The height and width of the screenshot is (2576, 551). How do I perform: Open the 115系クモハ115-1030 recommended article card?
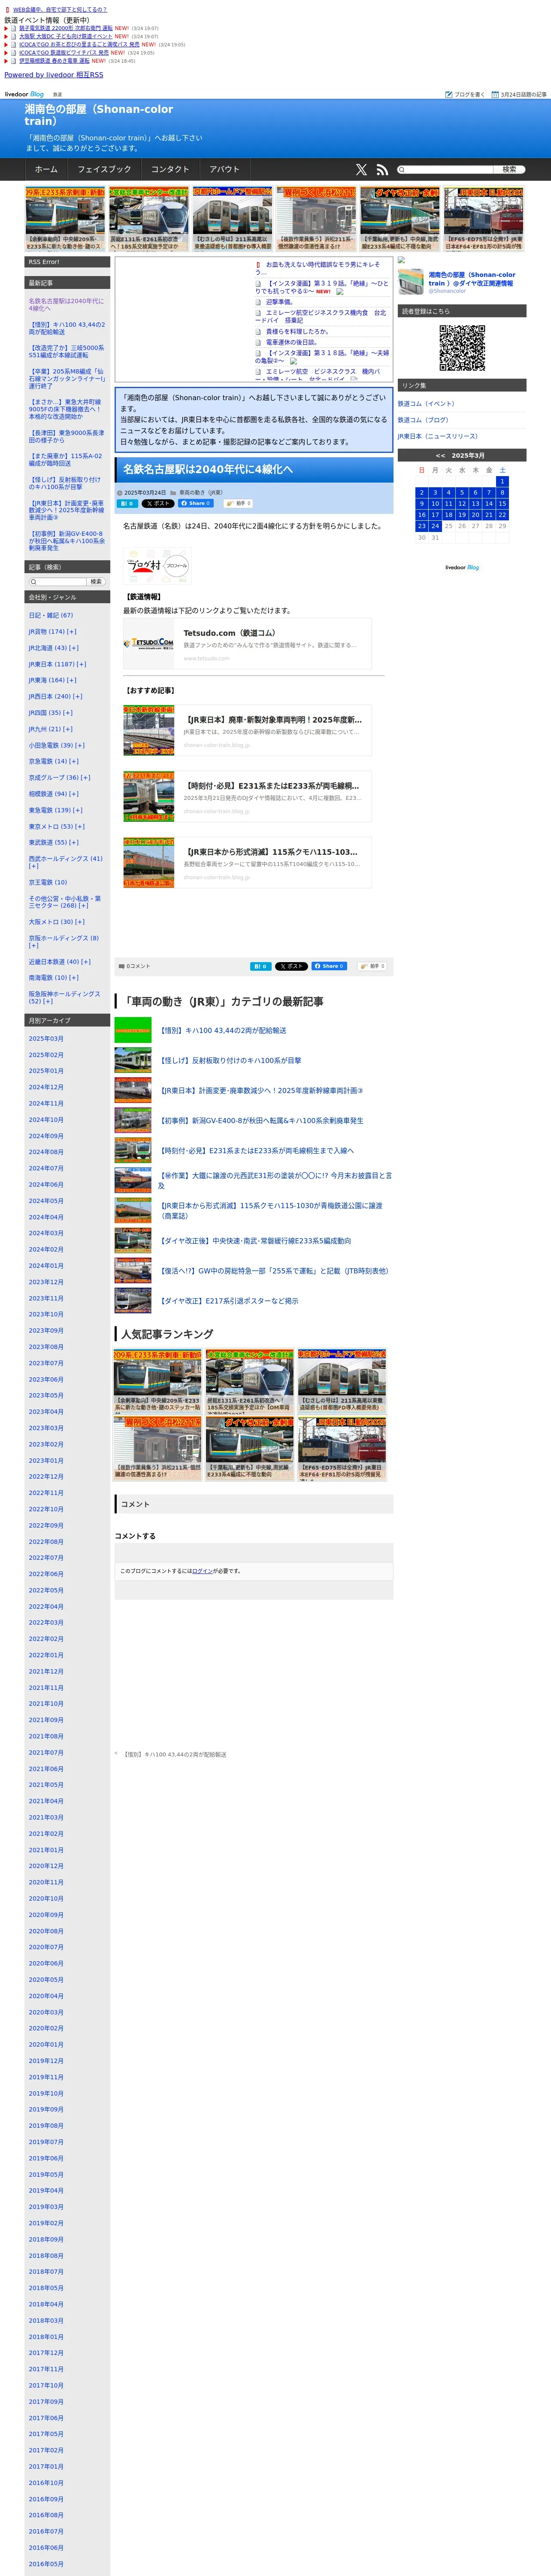point(247,863)
